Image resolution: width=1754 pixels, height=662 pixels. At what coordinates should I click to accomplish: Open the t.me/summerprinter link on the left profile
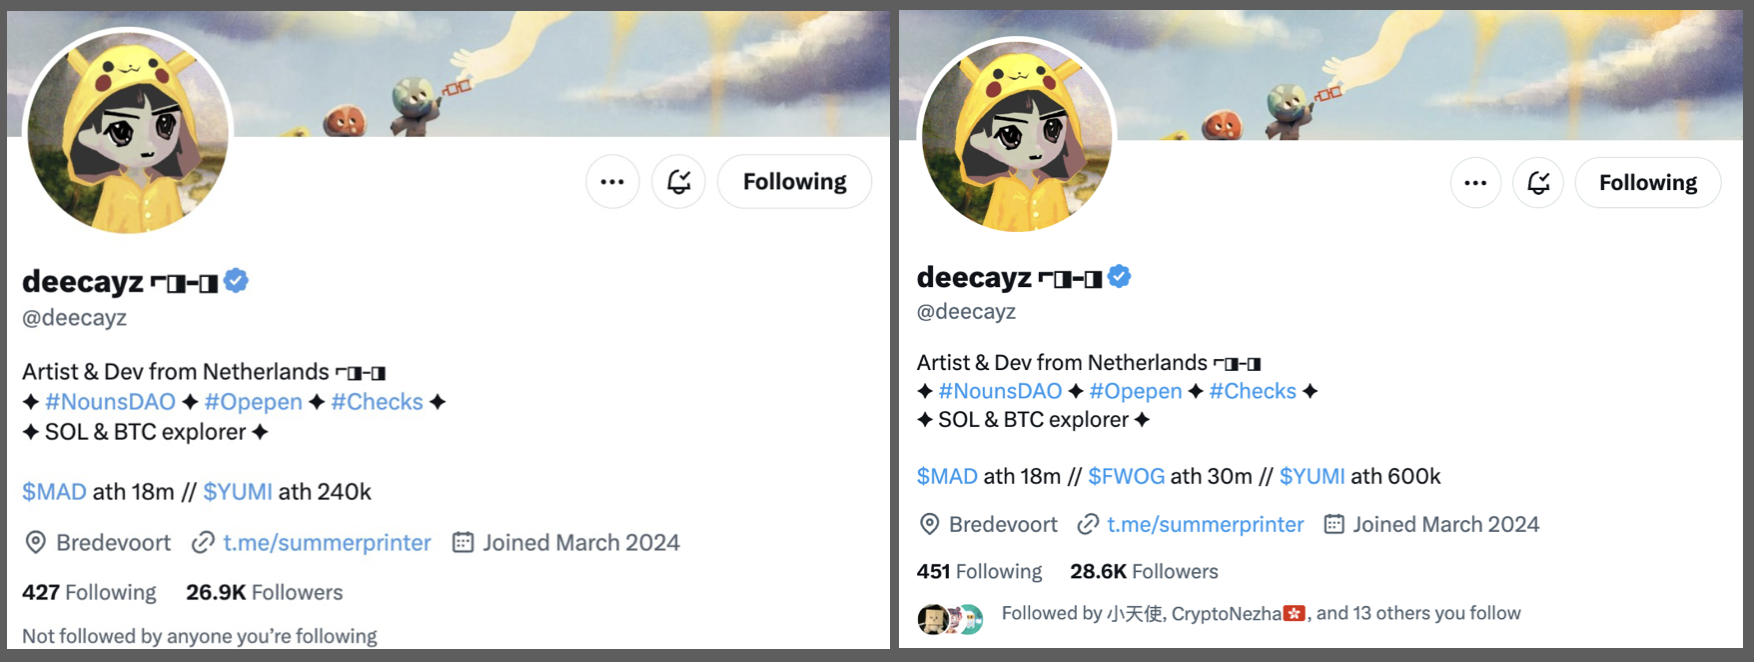[x=327, y=543]
